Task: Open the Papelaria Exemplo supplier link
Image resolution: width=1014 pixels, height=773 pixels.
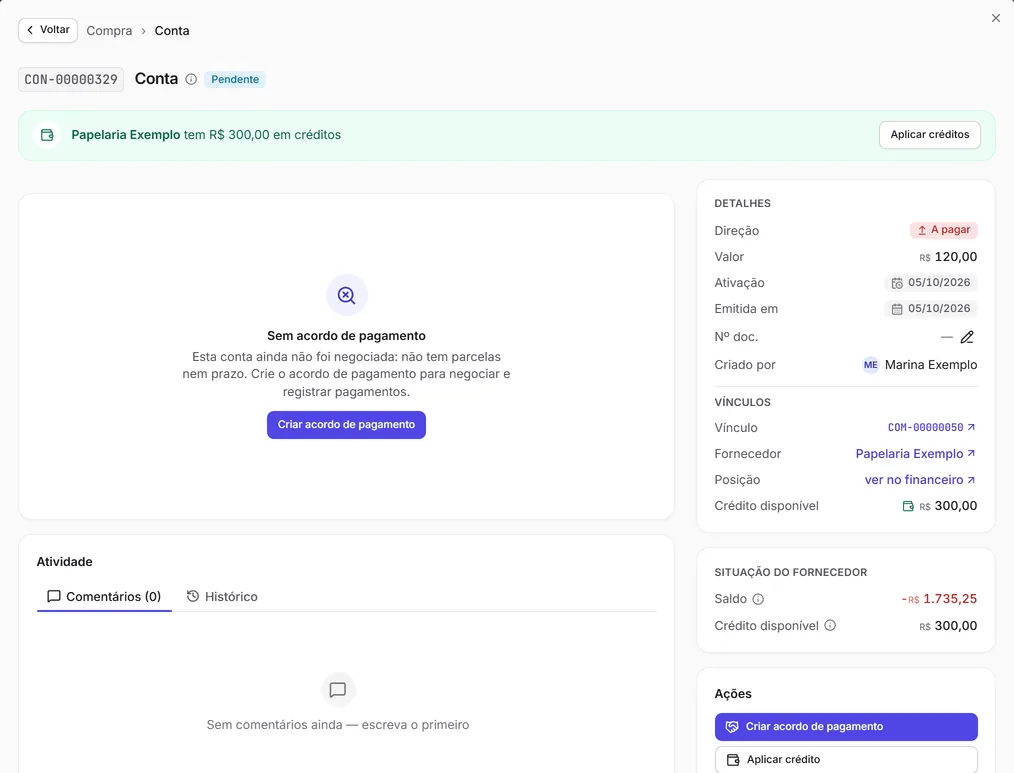Action: coord(915,454)
